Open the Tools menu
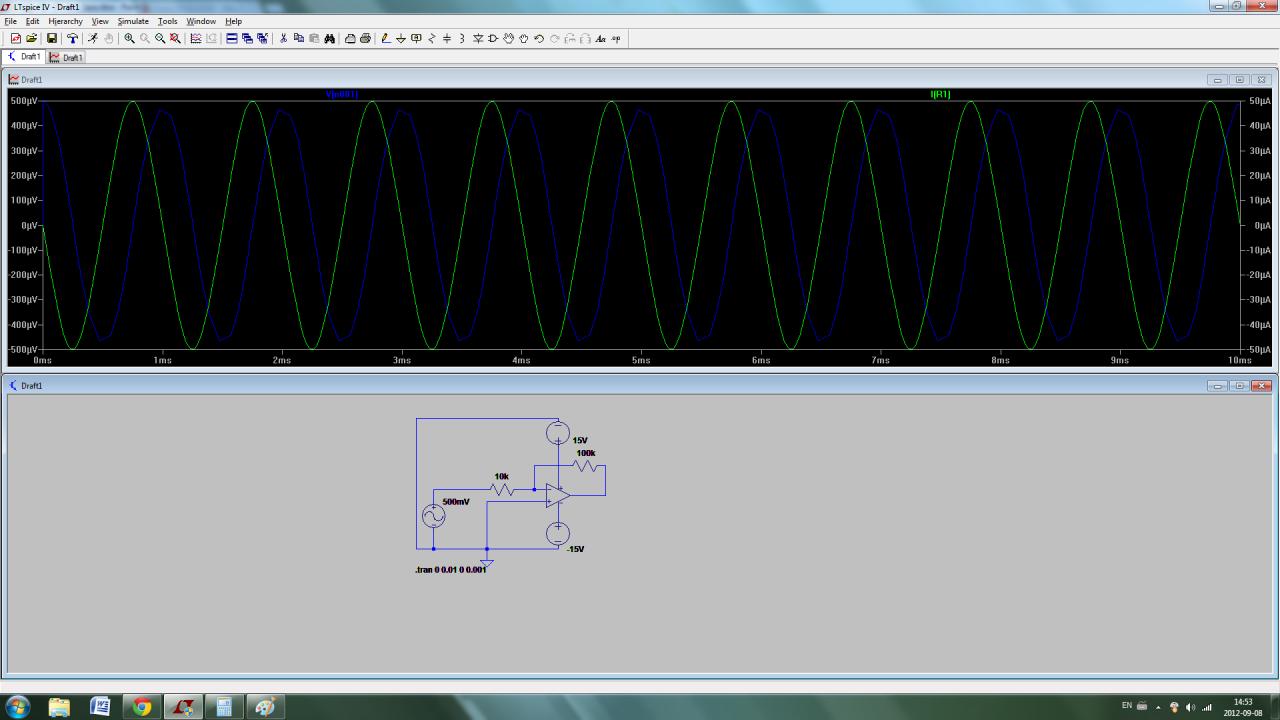 (x=167, y=21)
